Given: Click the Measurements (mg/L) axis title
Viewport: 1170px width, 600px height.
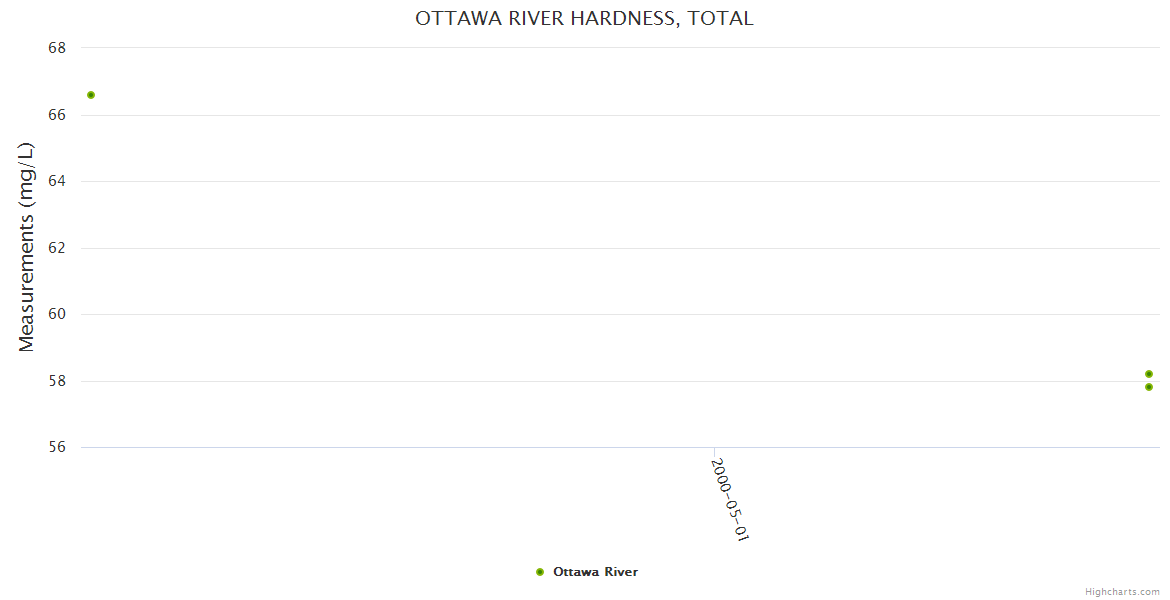Looking at the screenshot, I should click(x=27, y=247).
